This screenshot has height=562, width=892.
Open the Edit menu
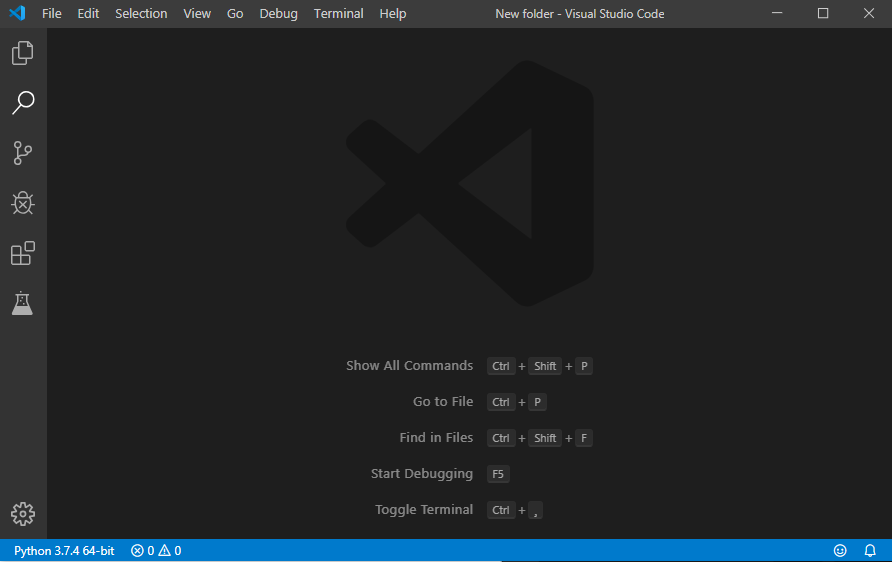[88, 14]
